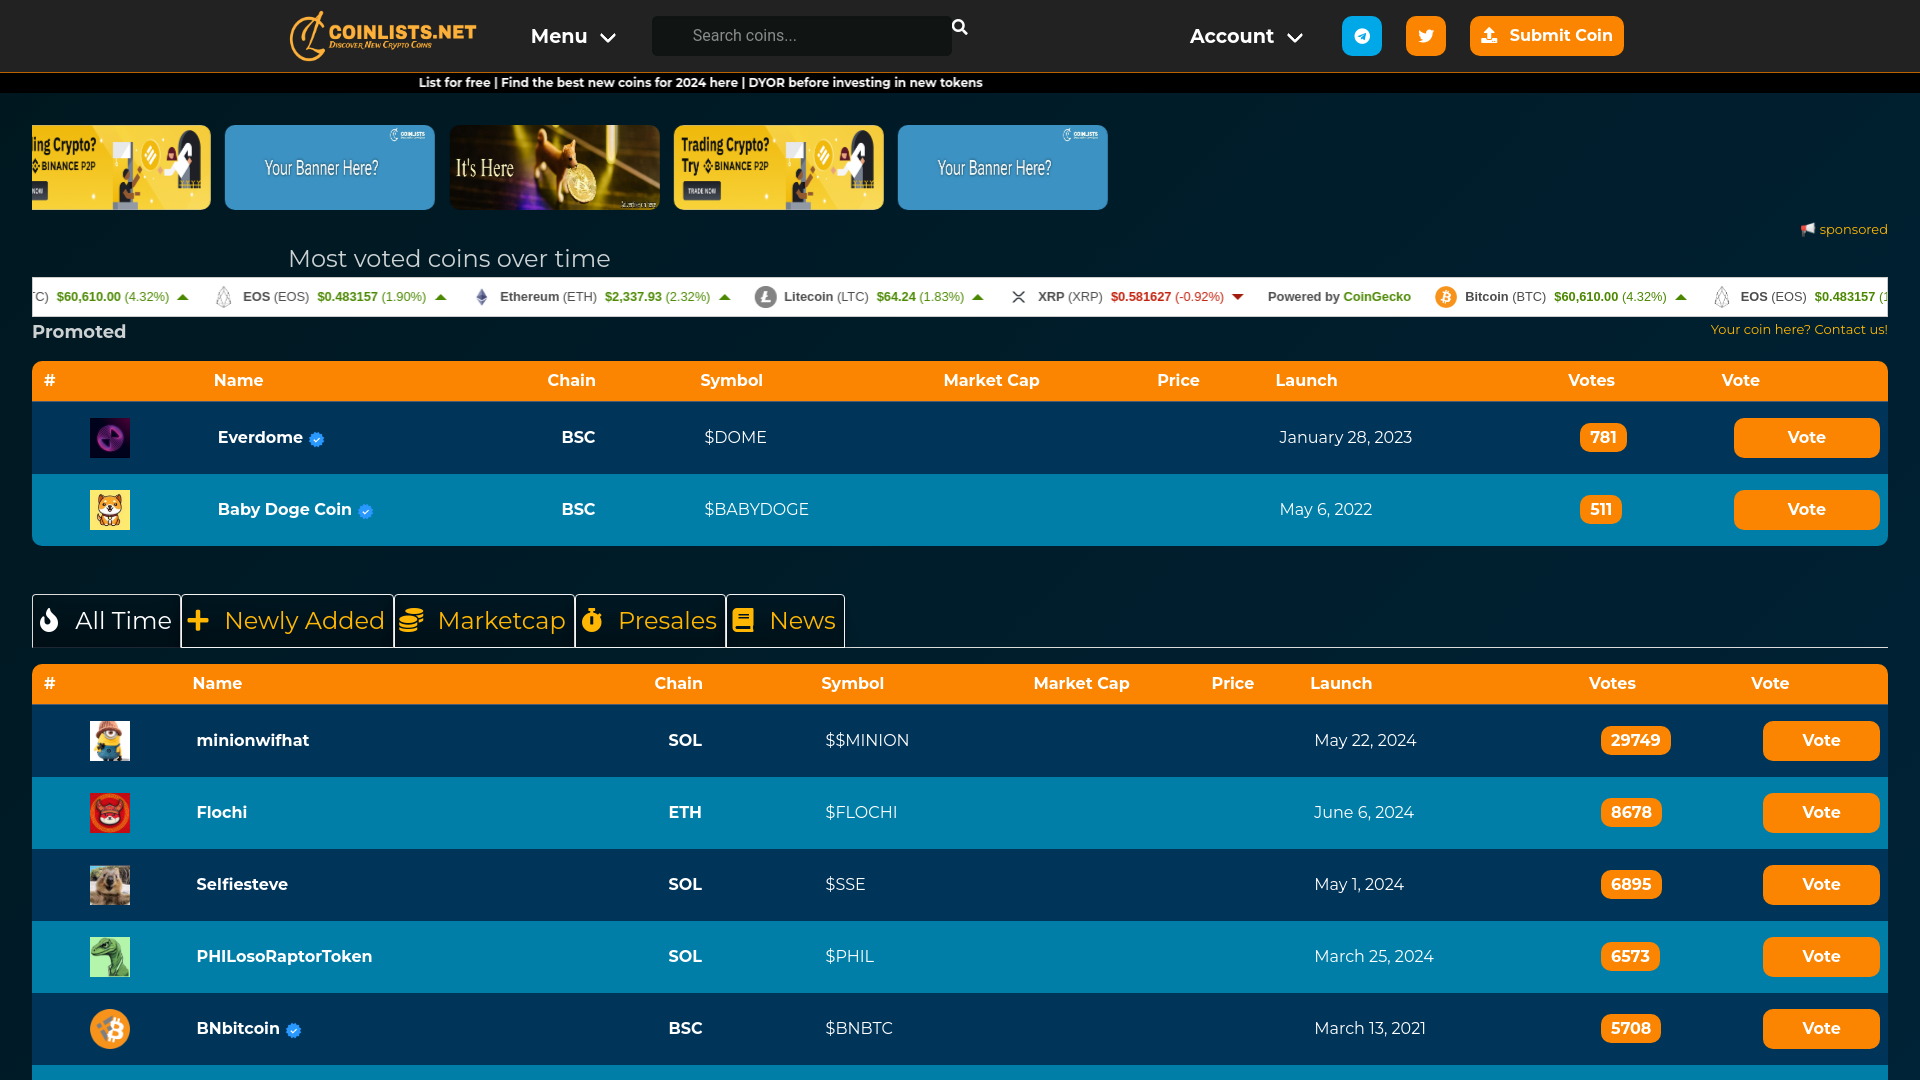
Task: Click the Everdome verified badge
Action: pos(317,439)
